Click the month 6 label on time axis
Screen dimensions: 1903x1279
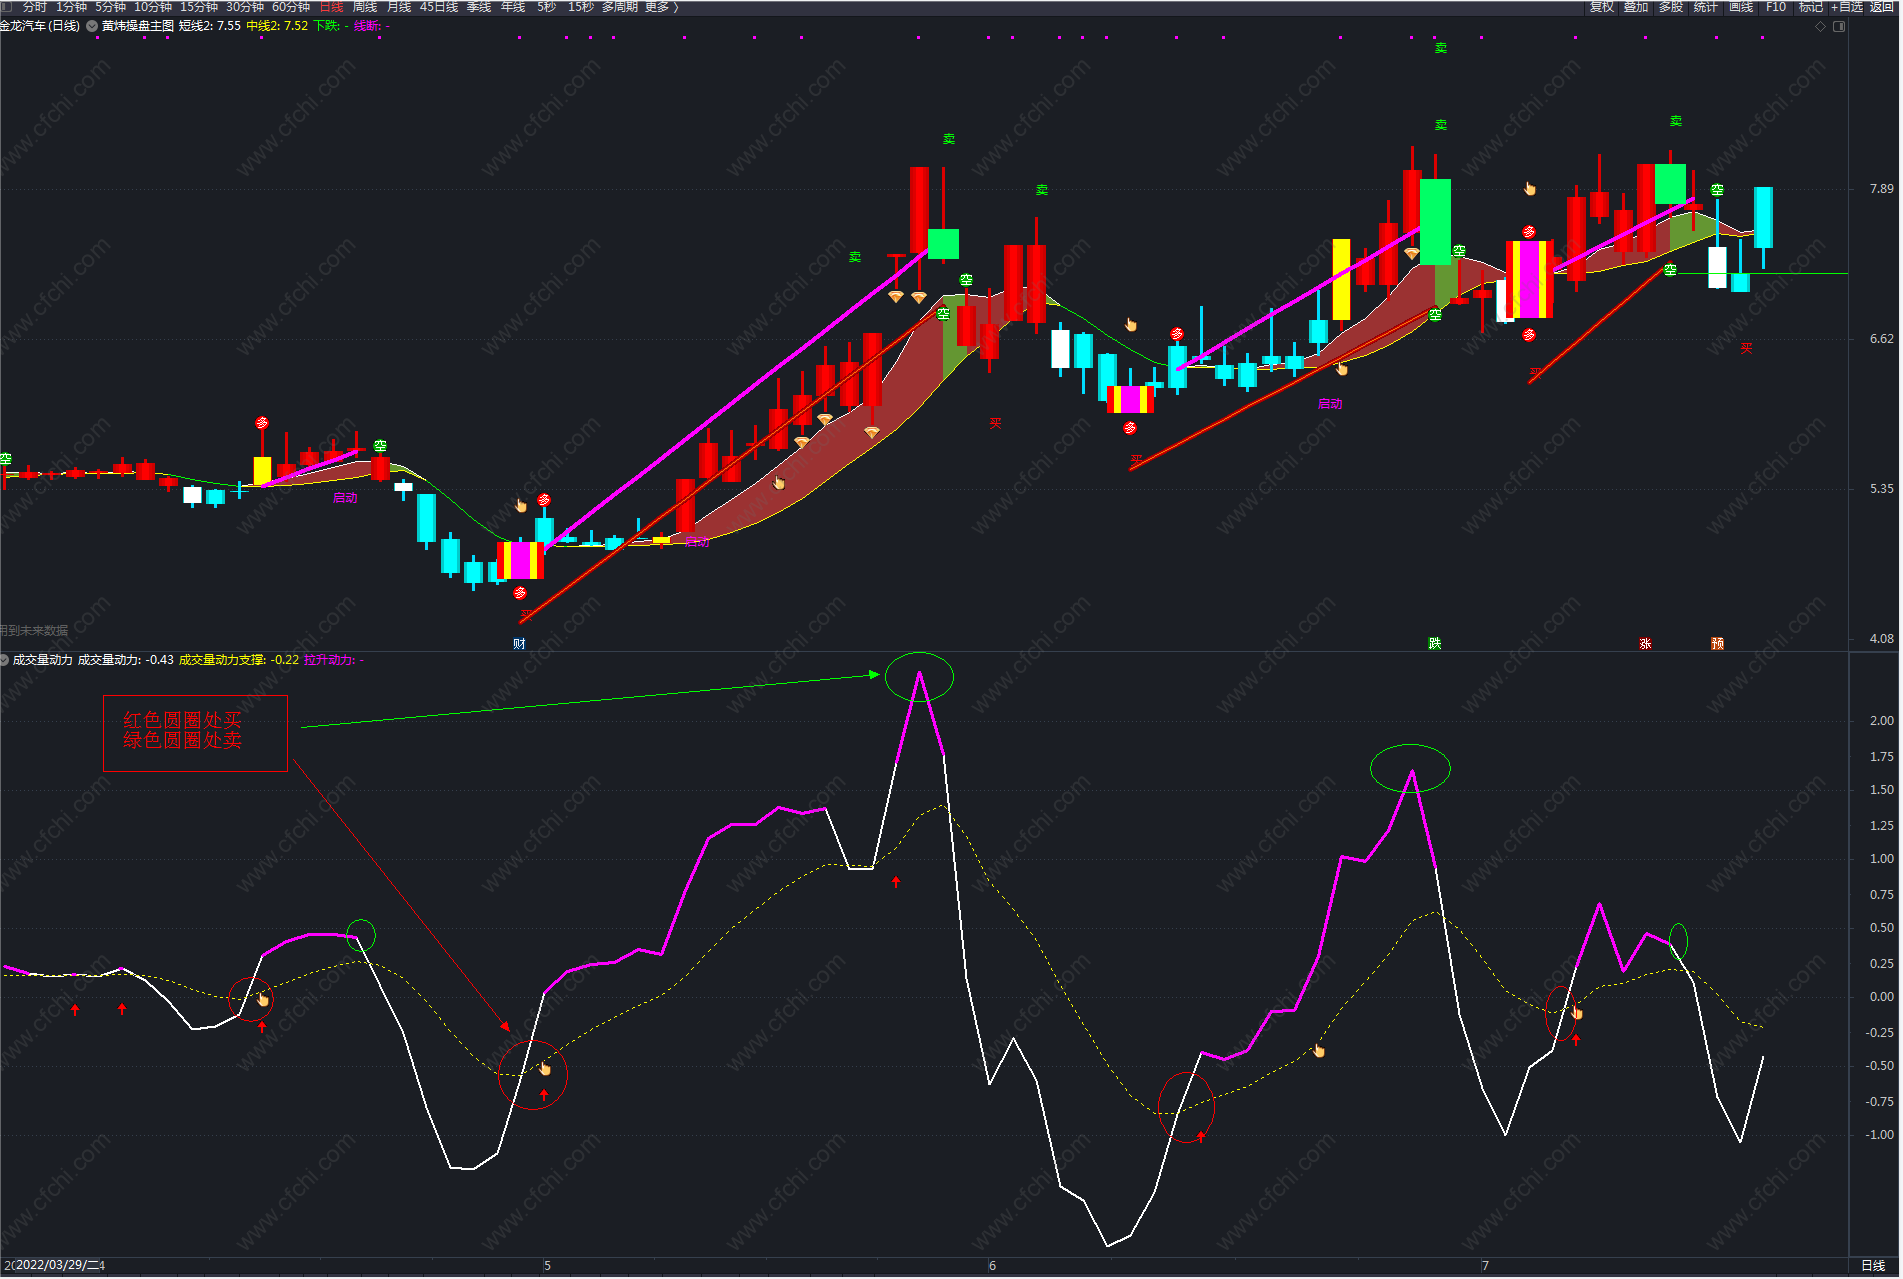coord(992,1266)
